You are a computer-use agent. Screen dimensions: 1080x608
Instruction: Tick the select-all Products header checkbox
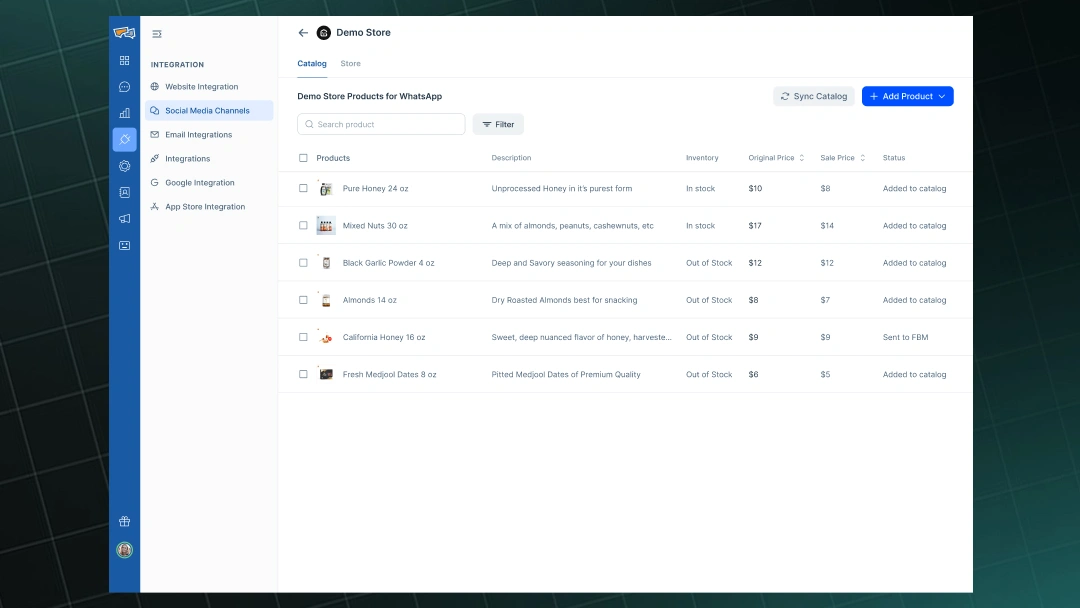[304, 158]
